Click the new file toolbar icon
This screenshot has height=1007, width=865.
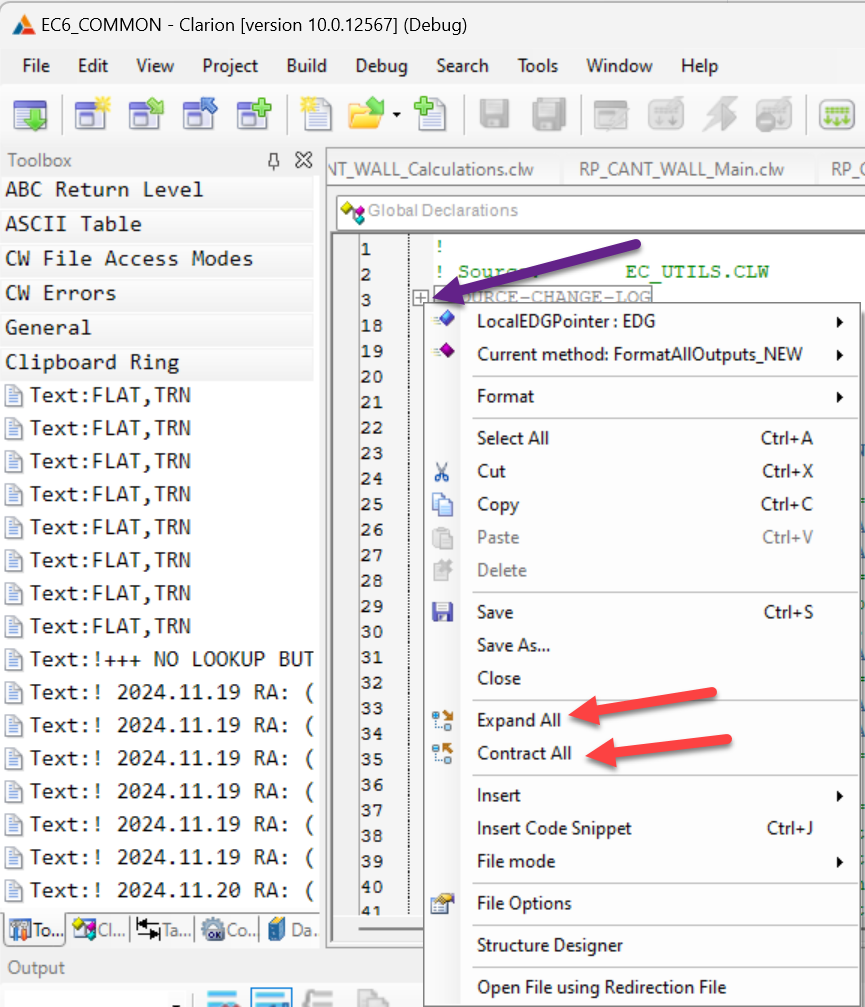click(316, 115)
